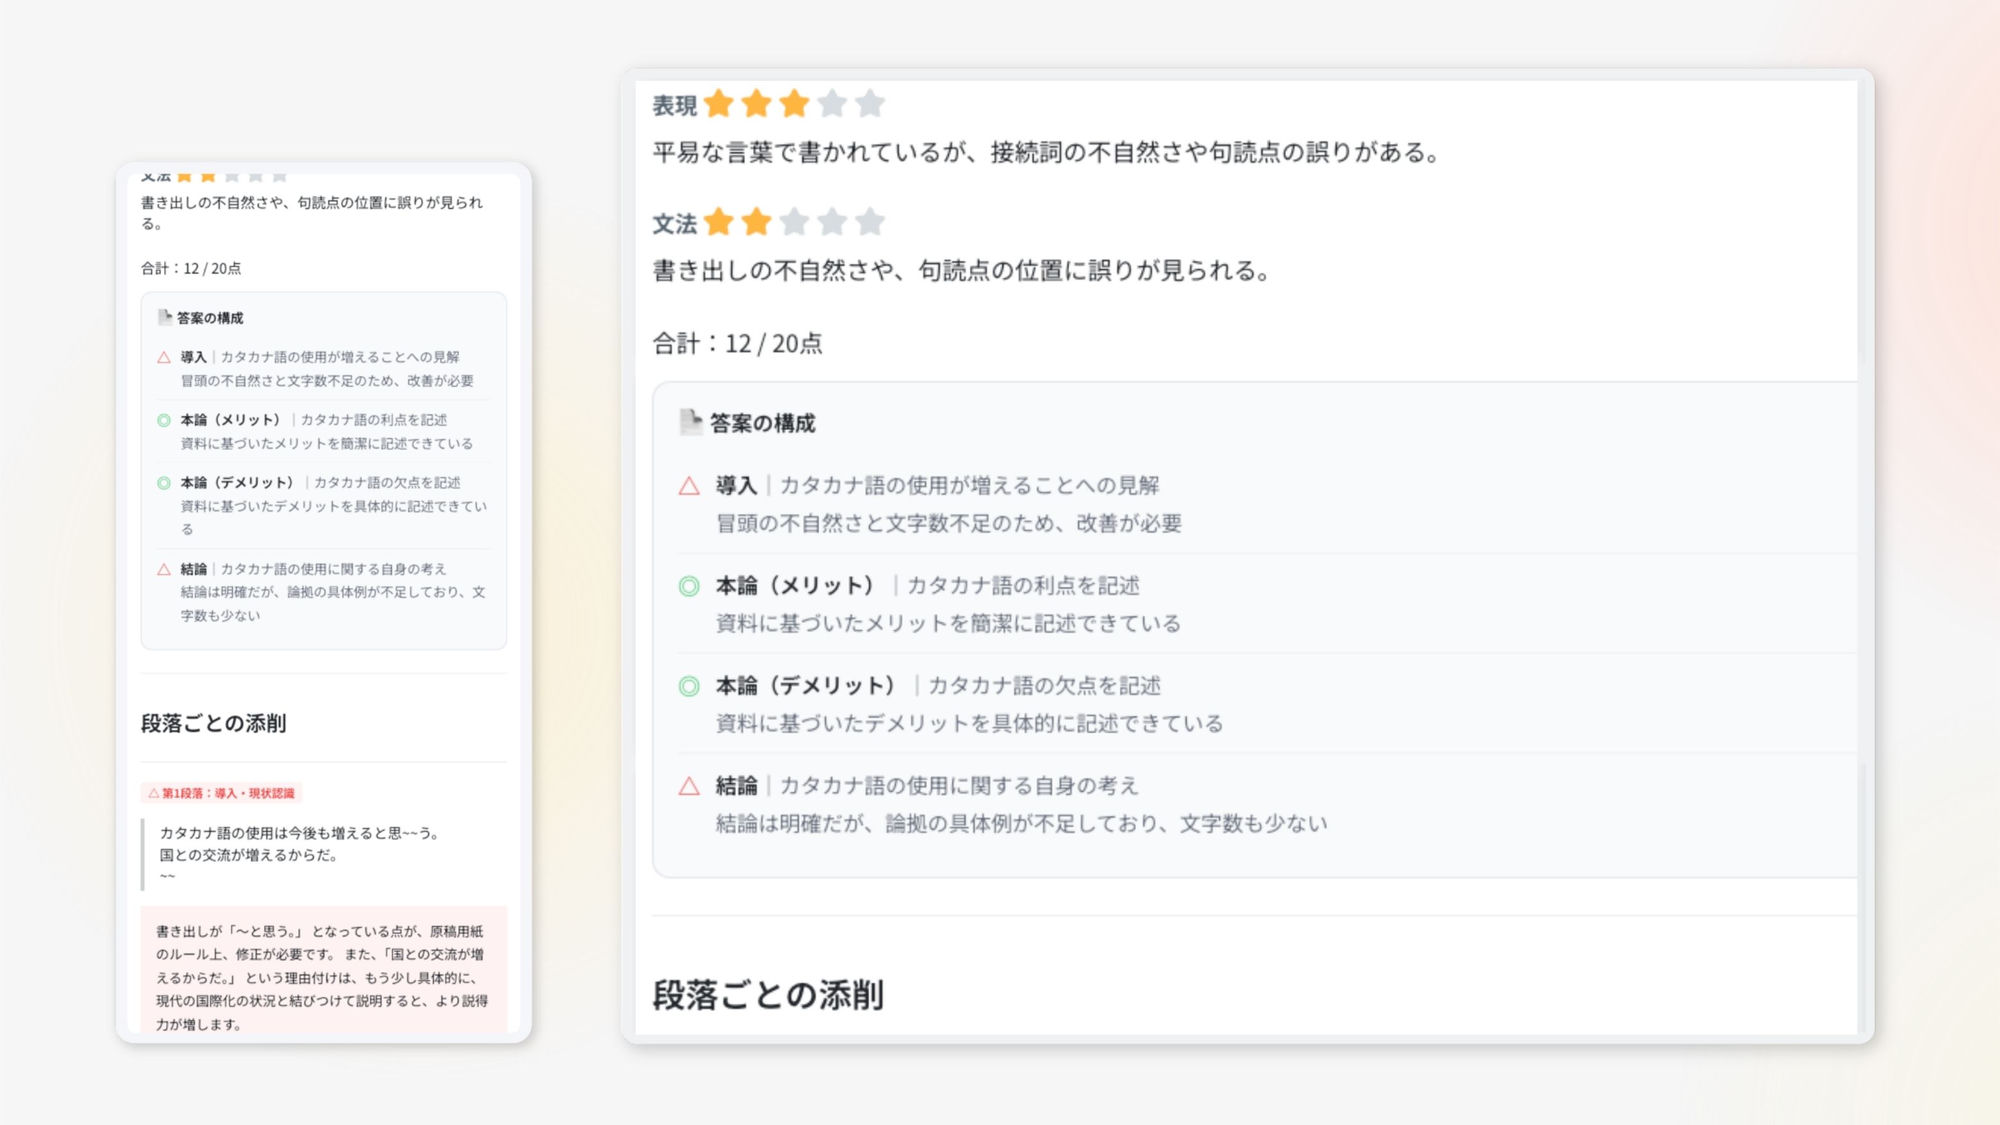The height and width of the screenshot is (1125, 2000).
Task: Click the red triangle beside 導入 in the small mobile panel
Action: point(164,357)
